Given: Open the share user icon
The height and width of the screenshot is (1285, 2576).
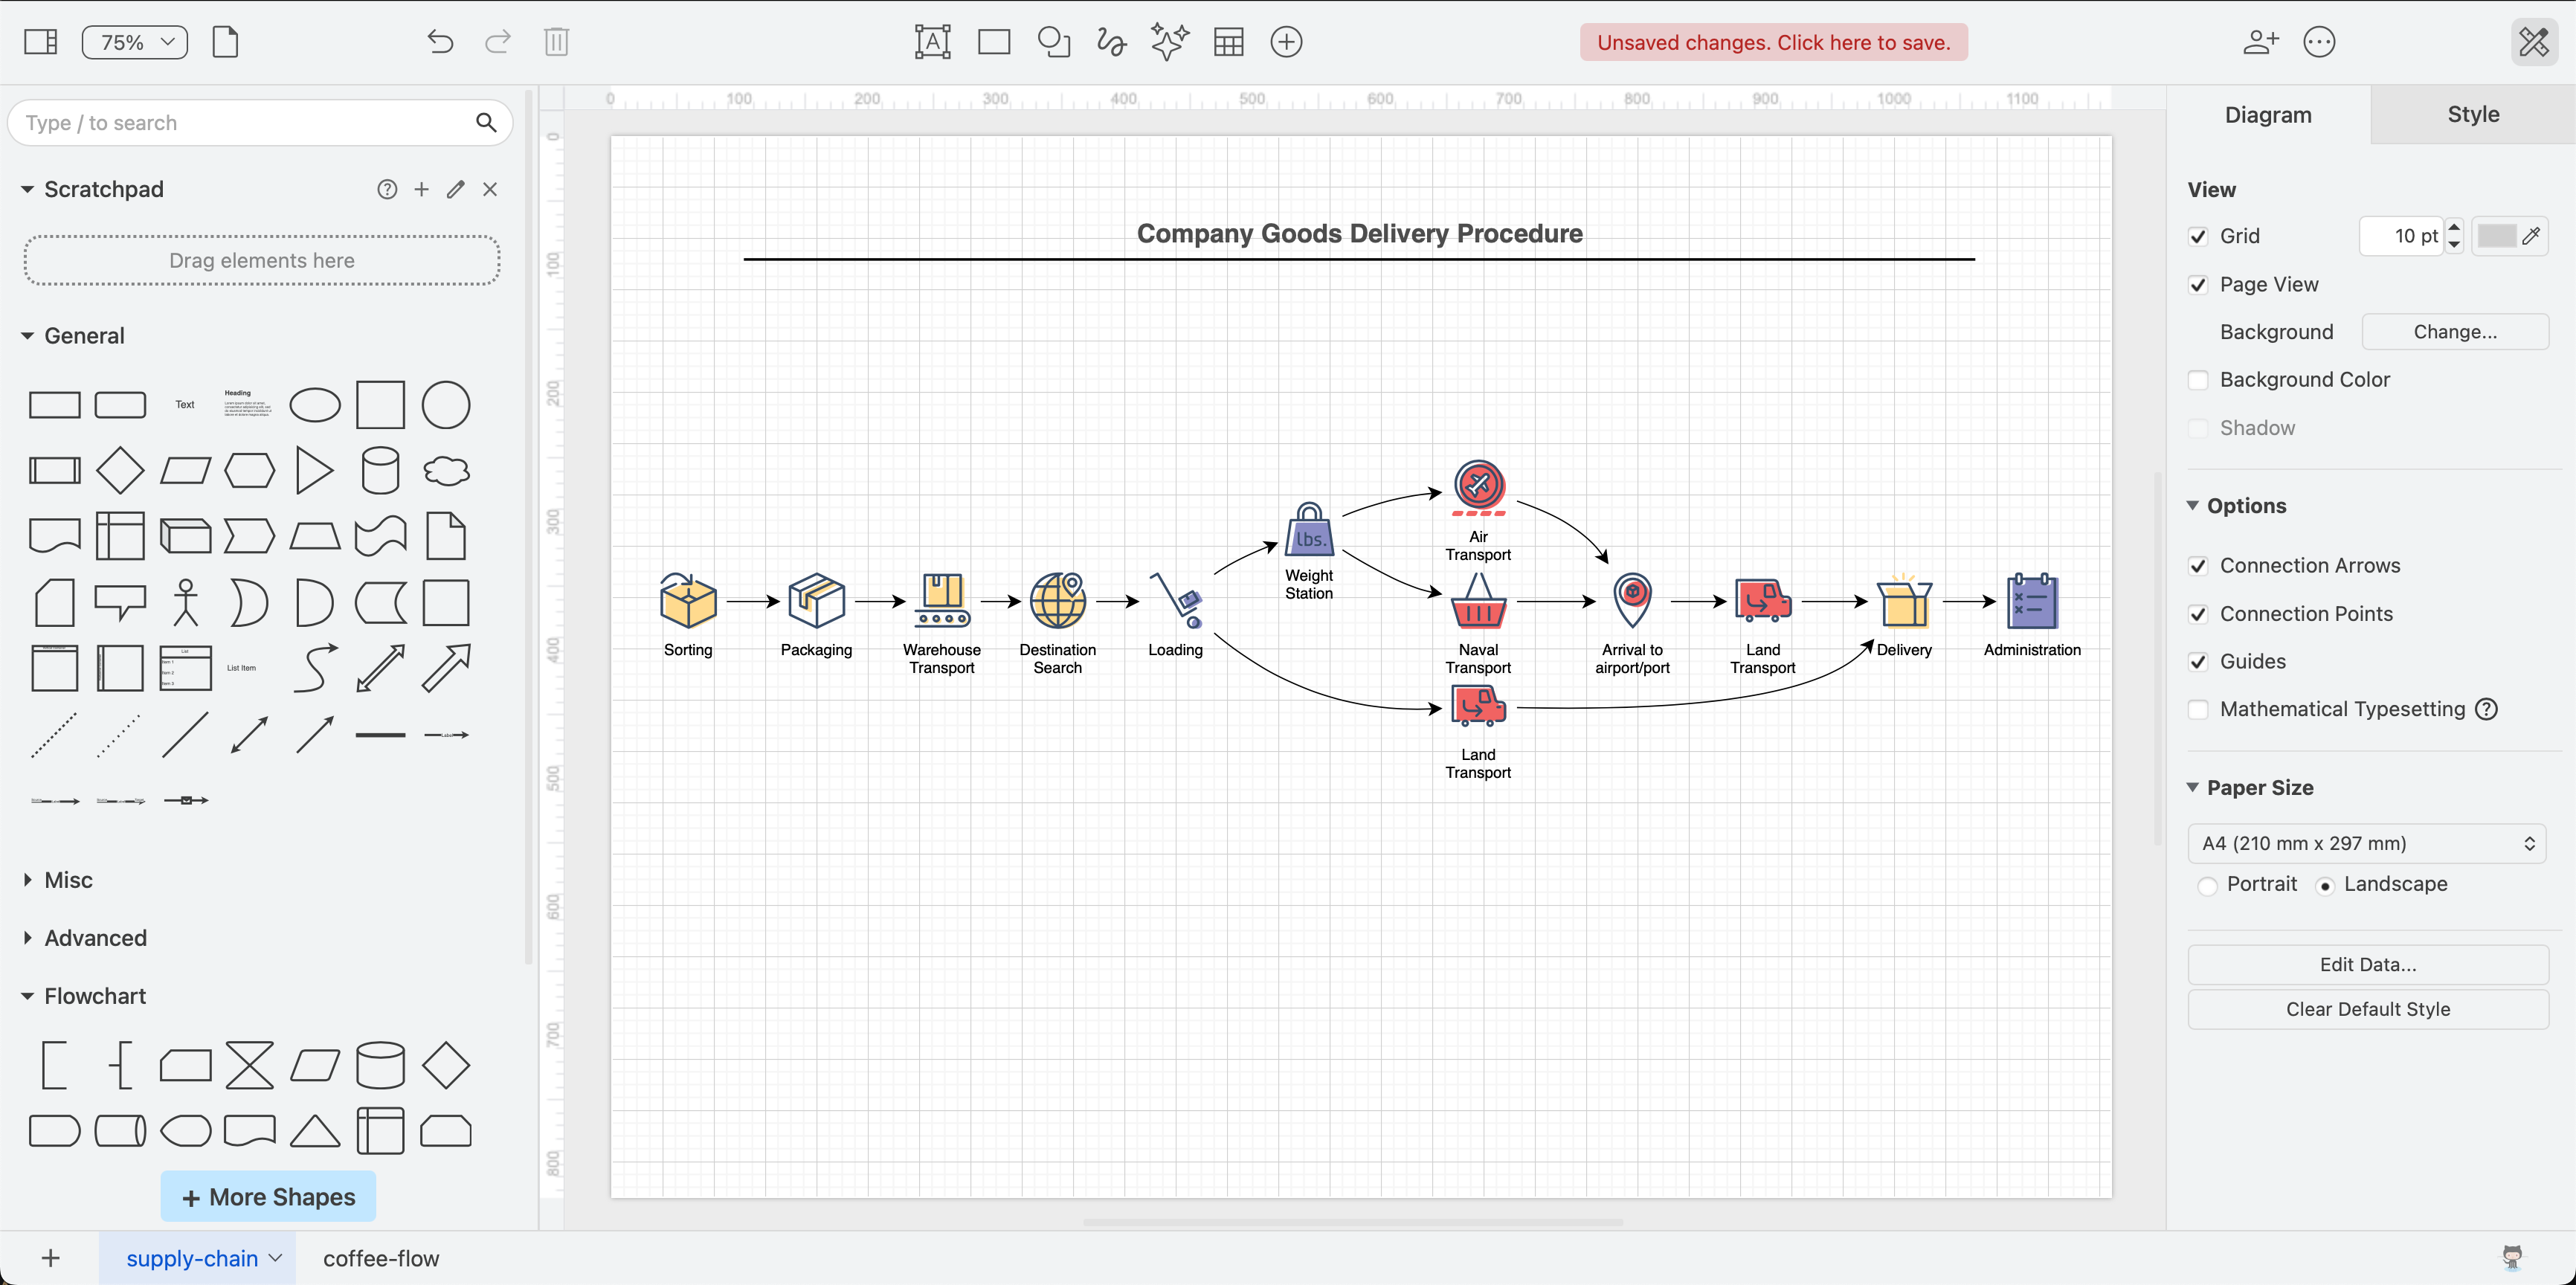Looking at the screenshot, I should tap(2260, 42).
